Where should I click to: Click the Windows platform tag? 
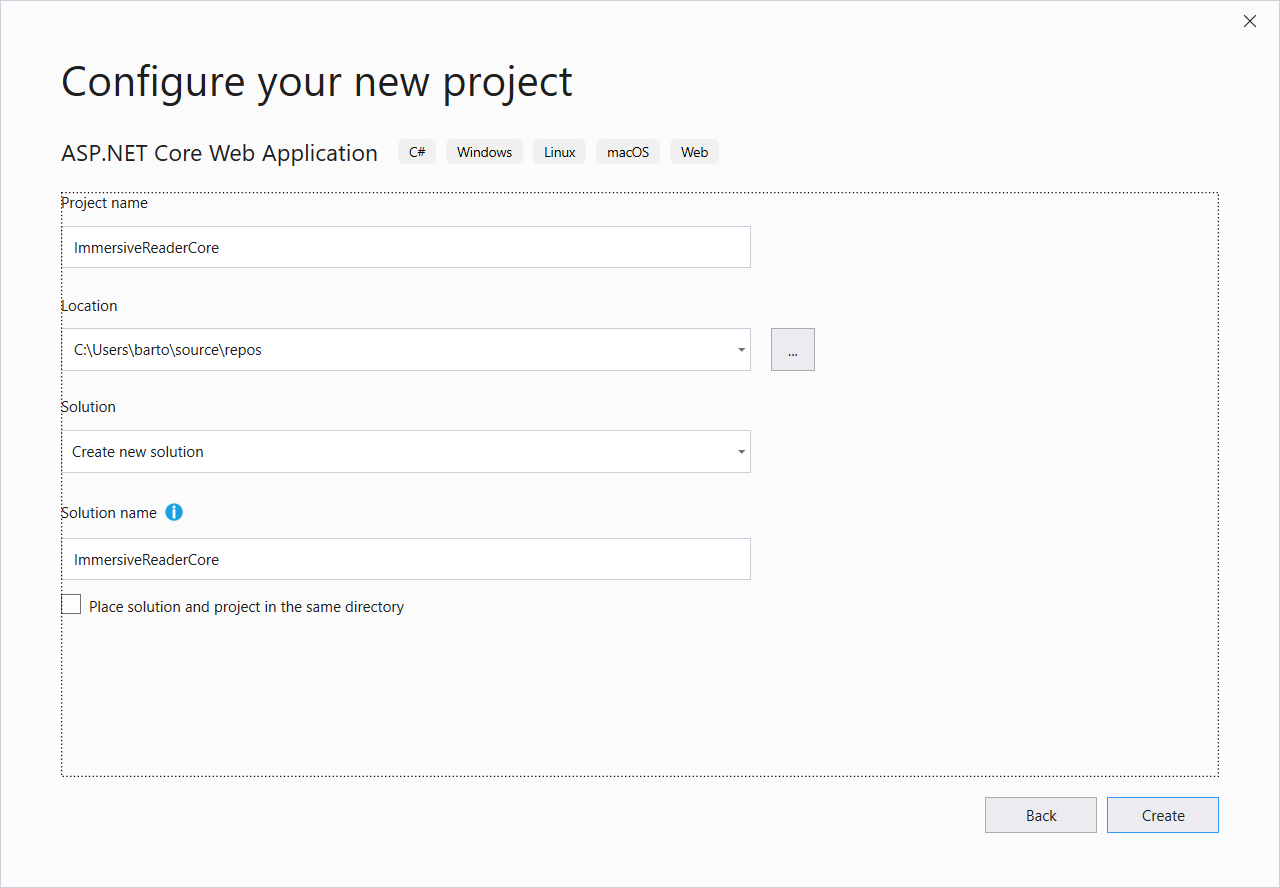(x=484, y=152)
